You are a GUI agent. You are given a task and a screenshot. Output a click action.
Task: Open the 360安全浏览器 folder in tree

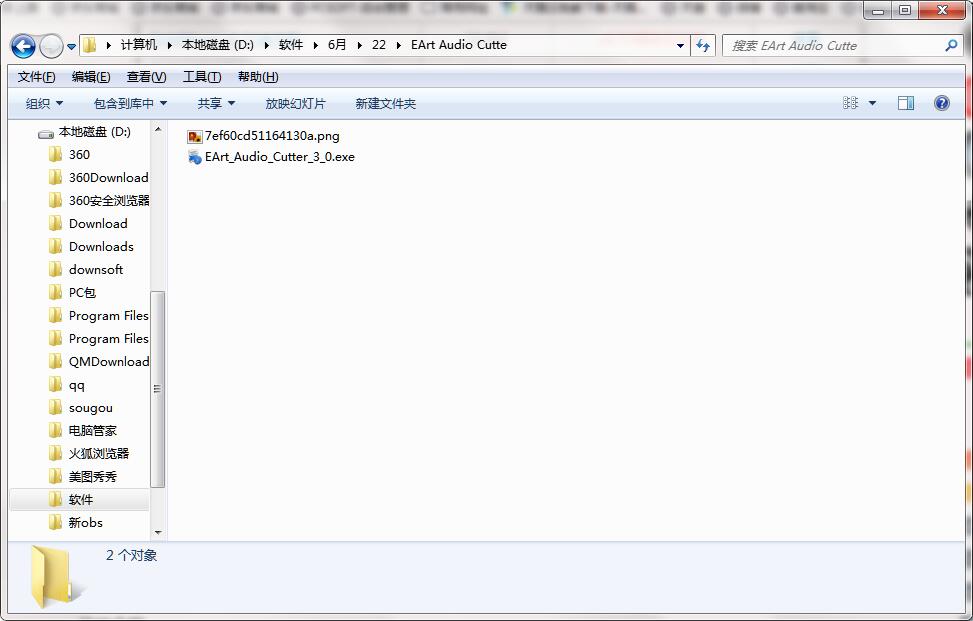pos(109,200)
